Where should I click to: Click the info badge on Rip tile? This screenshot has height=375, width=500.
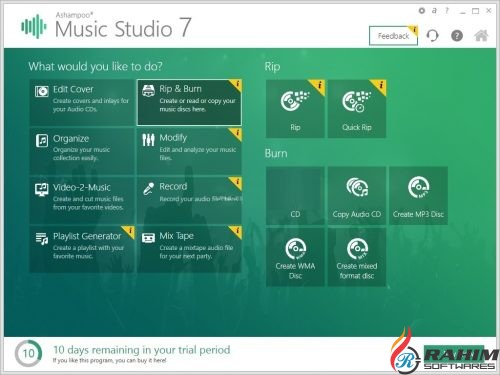[318, 86]
